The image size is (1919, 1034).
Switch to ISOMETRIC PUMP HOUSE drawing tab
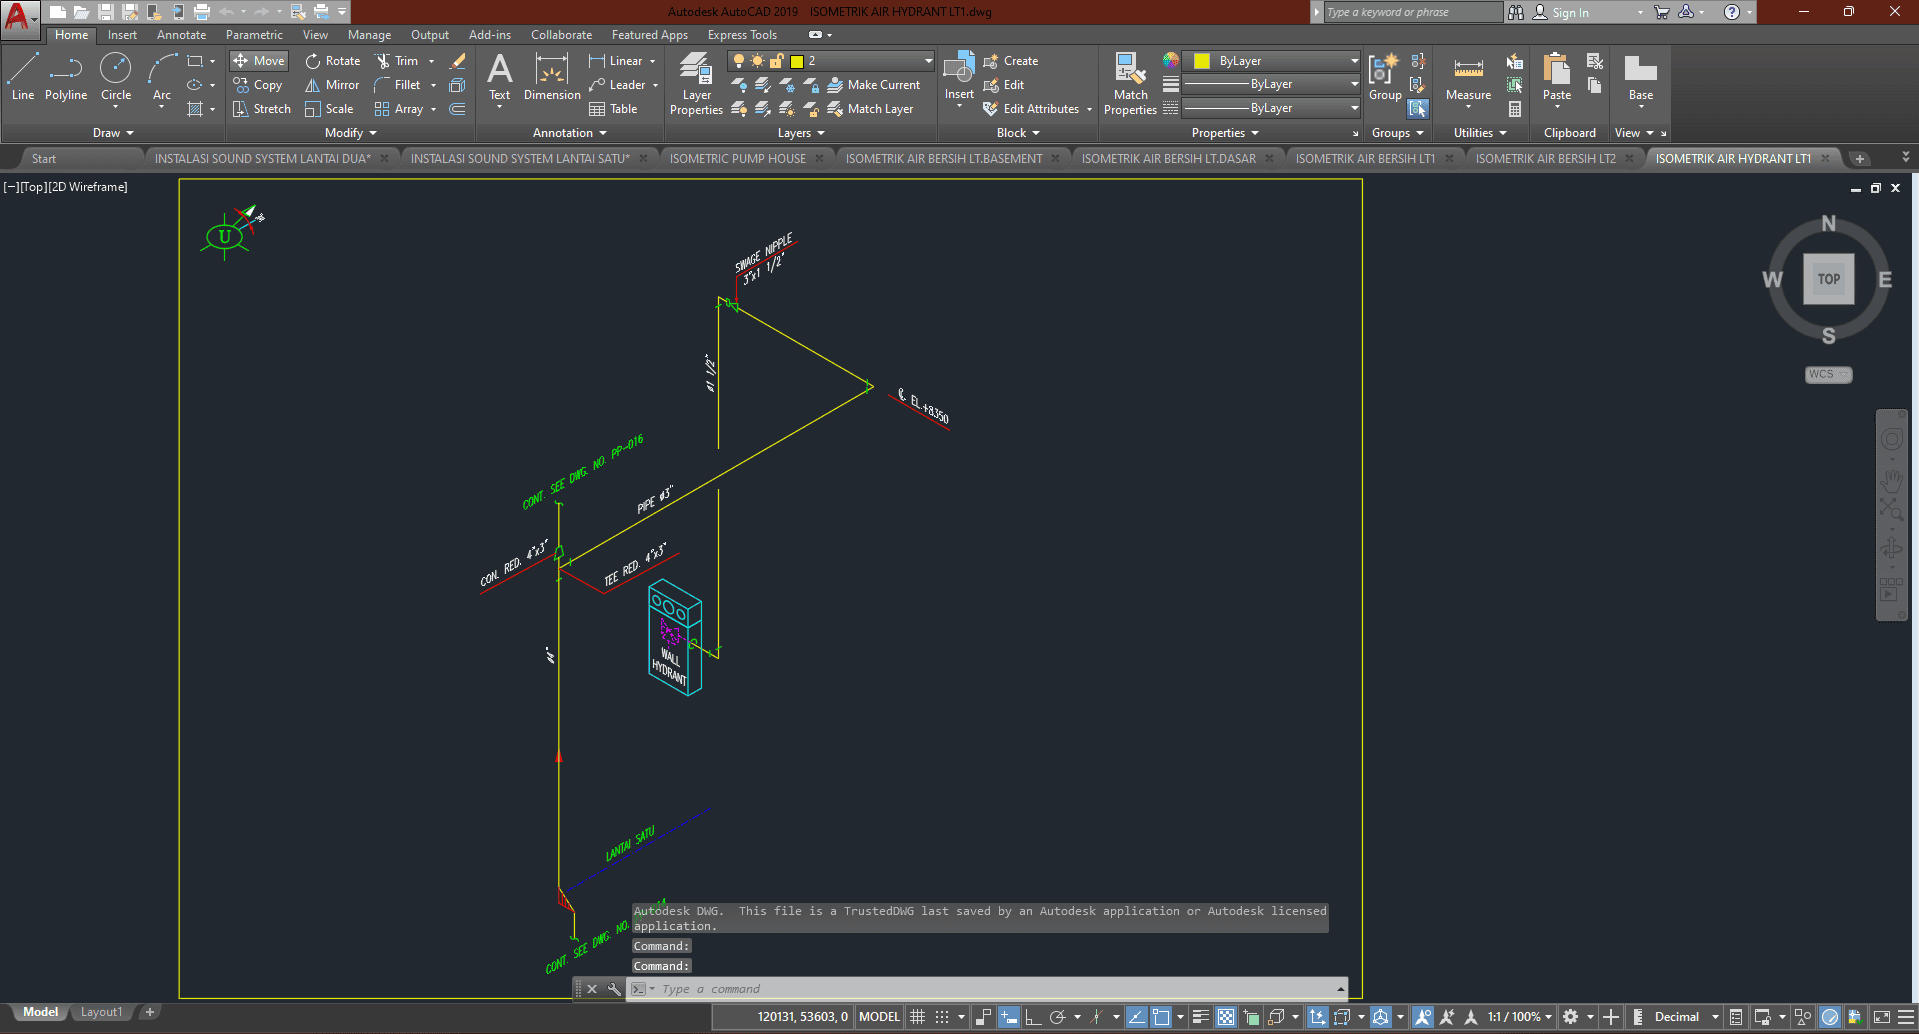[737, 159]
